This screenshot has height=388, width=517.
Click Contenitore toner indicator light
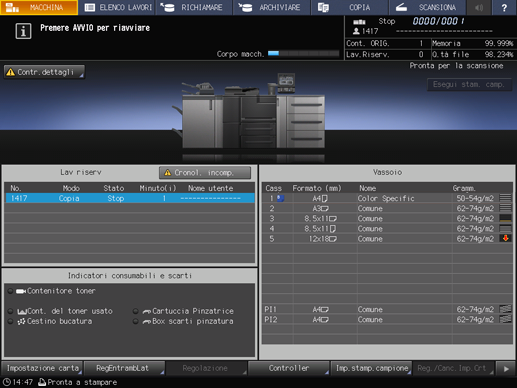tap(10, 291)
